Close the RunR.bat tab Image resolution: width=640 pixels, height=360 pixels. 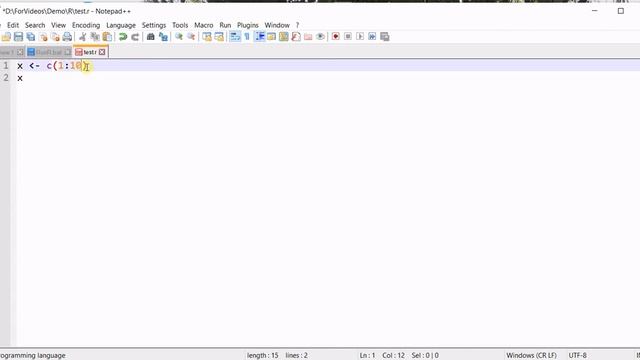(68, 52)
